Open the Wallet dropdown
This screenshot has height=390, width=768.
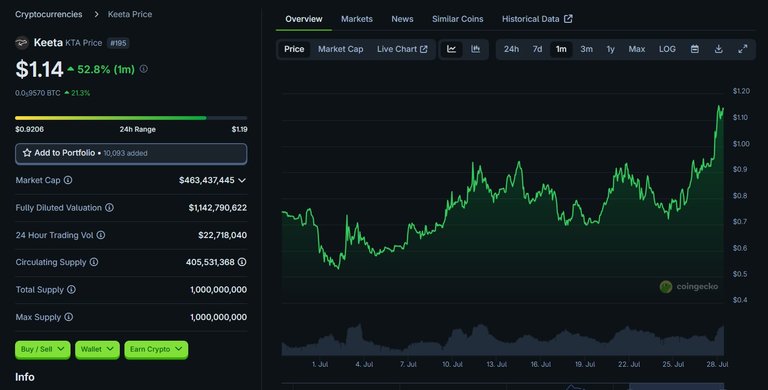coord(97,349)
